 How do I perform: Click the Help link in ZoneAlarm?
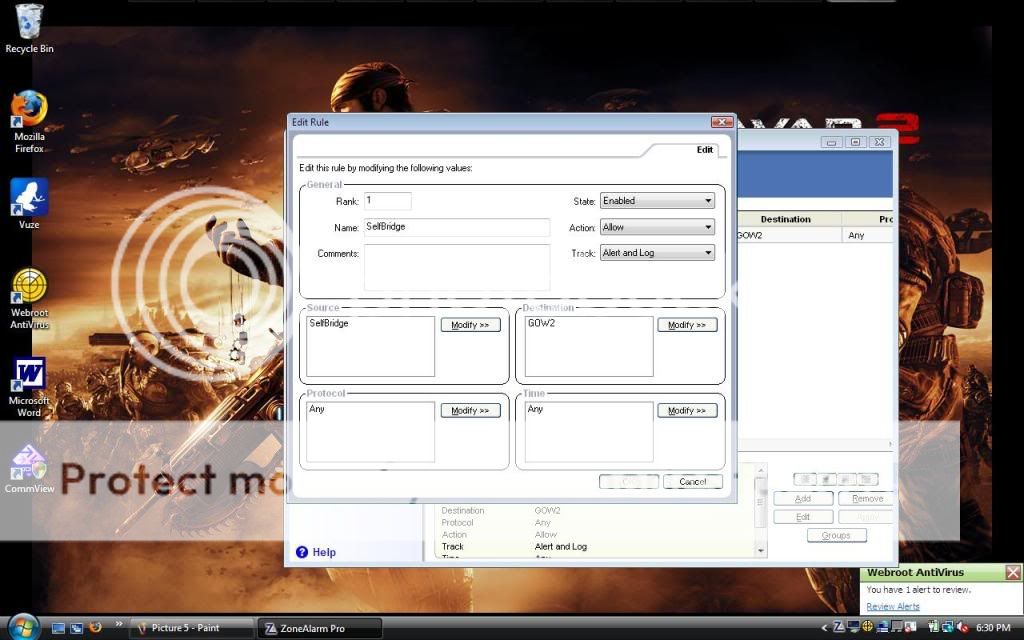coord(316,552)
